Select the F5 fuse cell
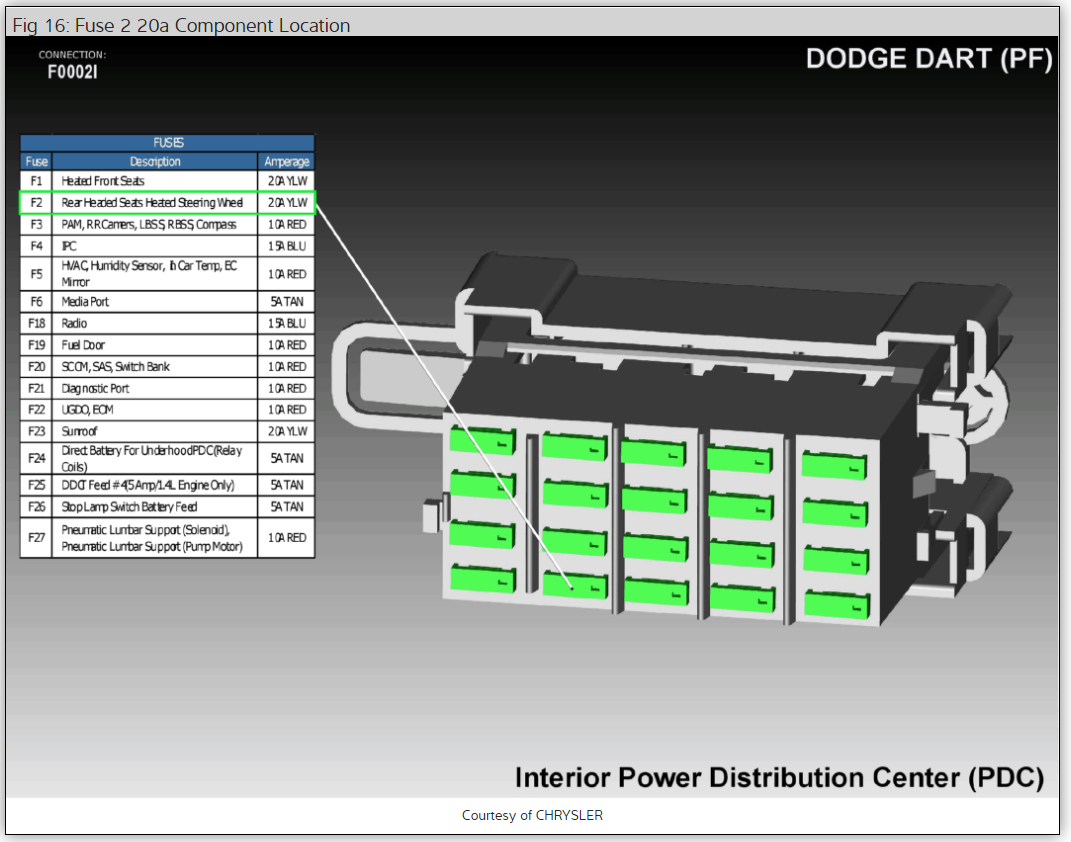This screenshot has width=1071, height=842. (36, 274)
